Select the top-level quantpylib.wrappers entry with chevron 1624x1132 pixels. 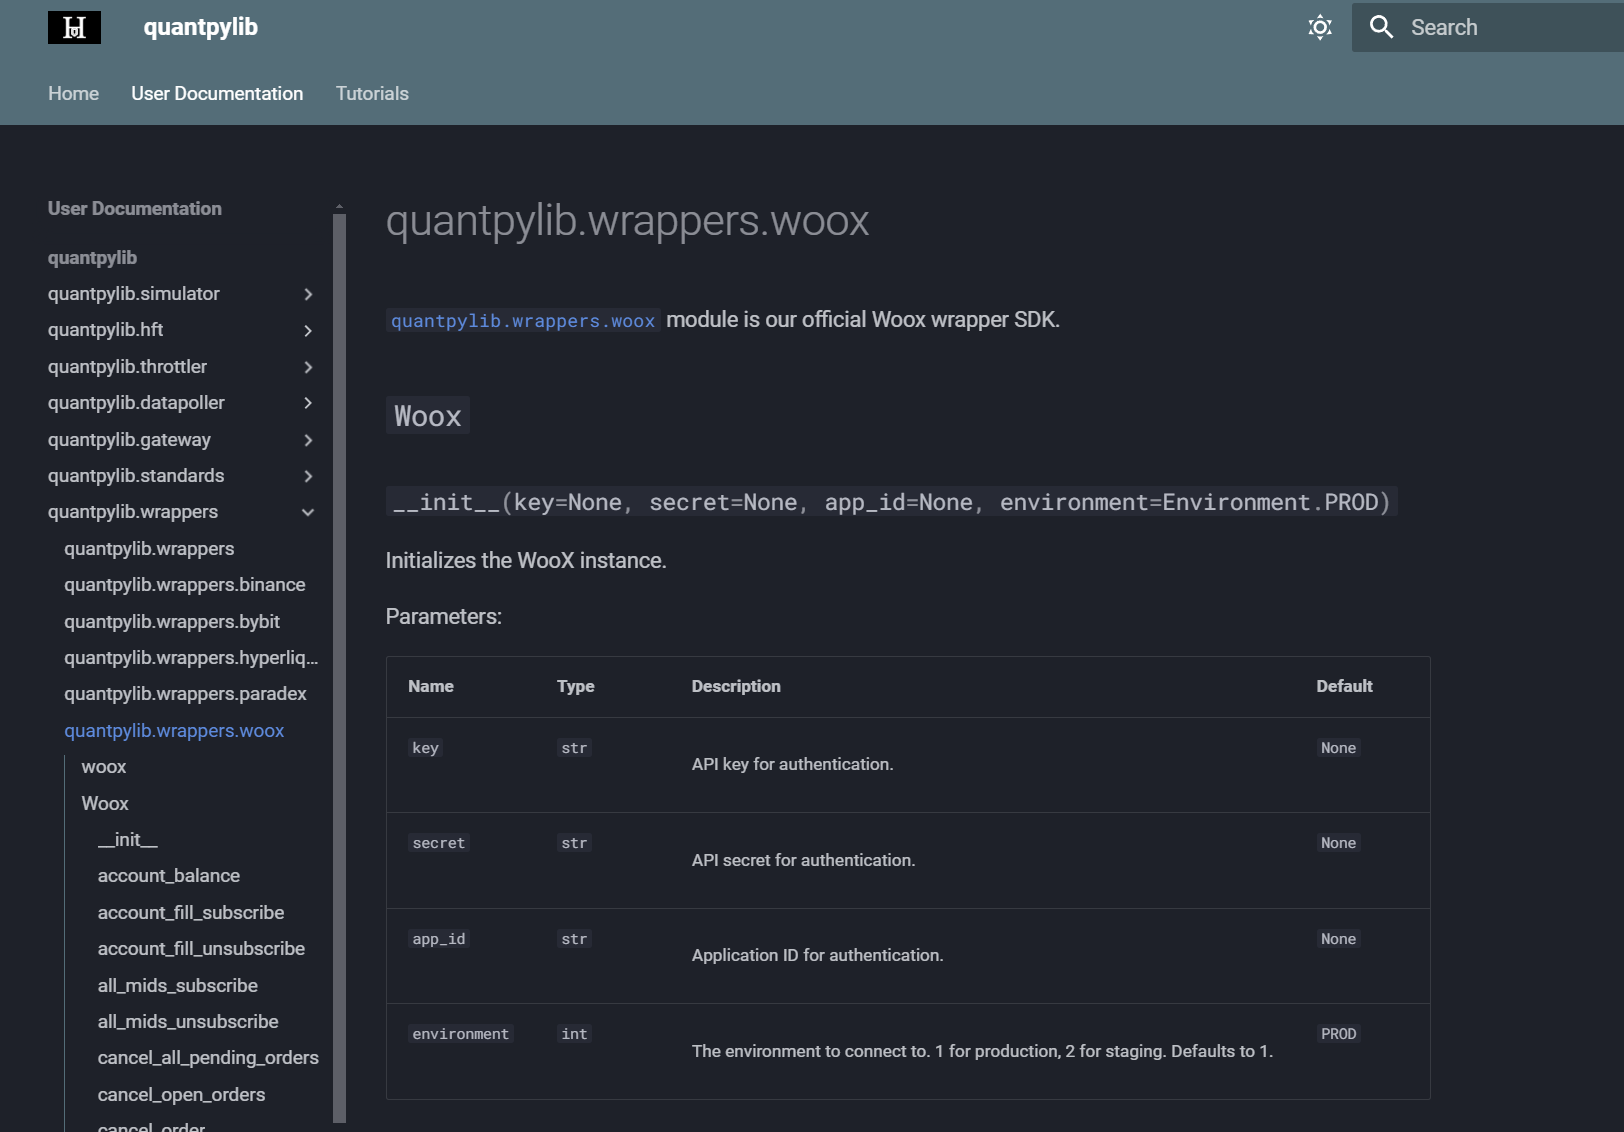tap(133, 512)
